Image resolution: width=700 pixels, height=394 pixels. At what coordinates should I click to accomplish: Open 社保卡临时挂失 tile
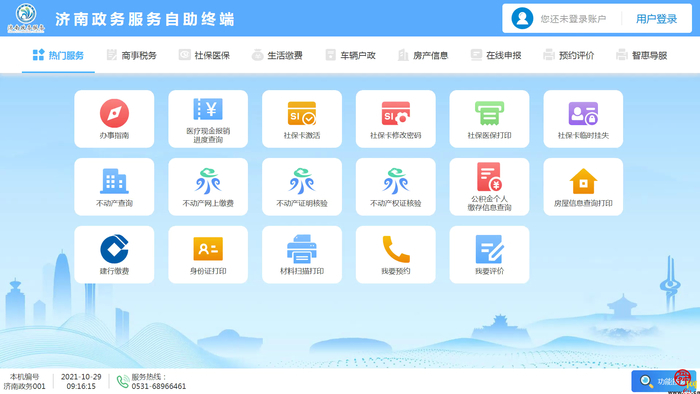click(x=583, y=119)
